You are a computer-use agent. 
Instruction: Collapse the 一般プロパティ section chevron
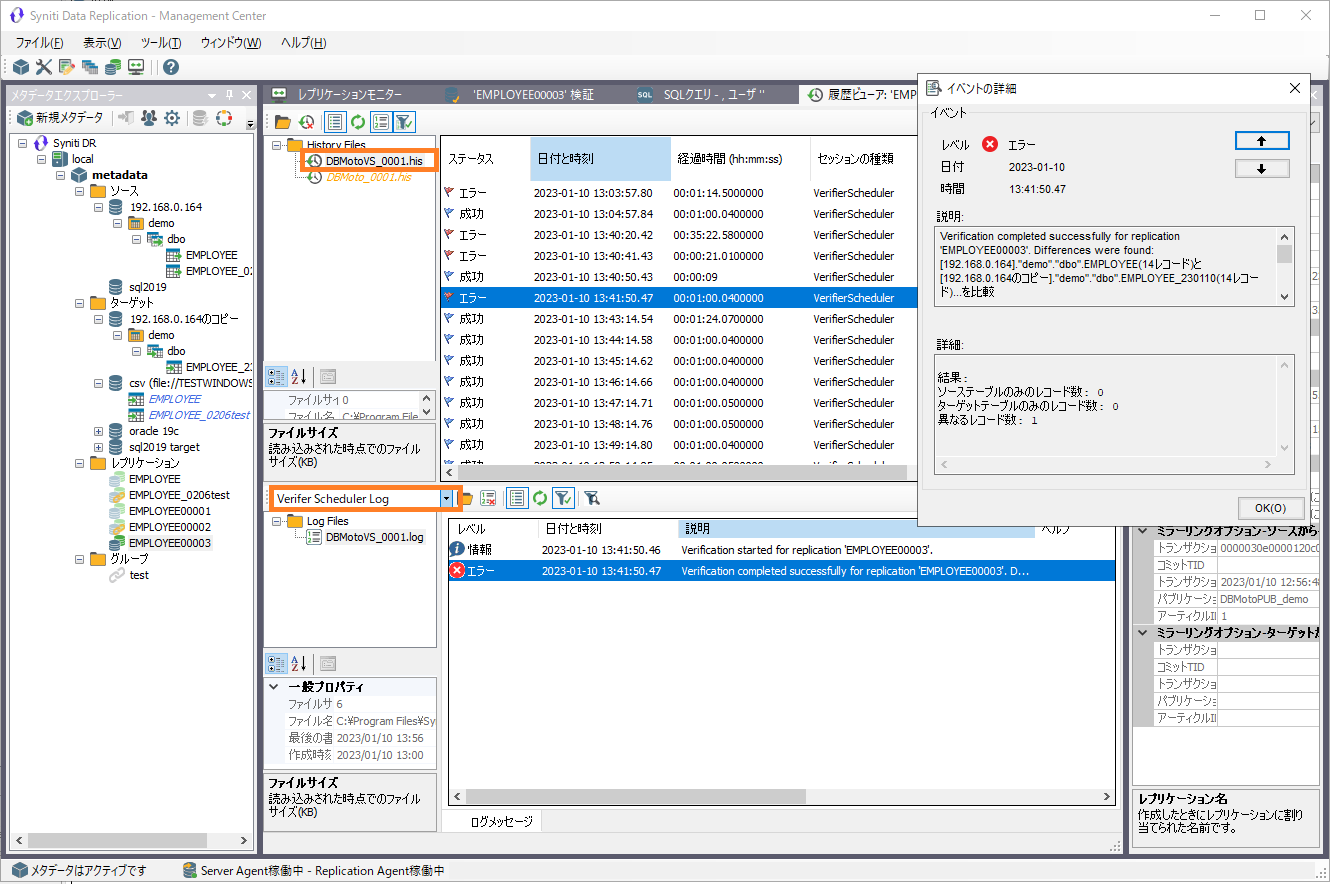point(275,687)
